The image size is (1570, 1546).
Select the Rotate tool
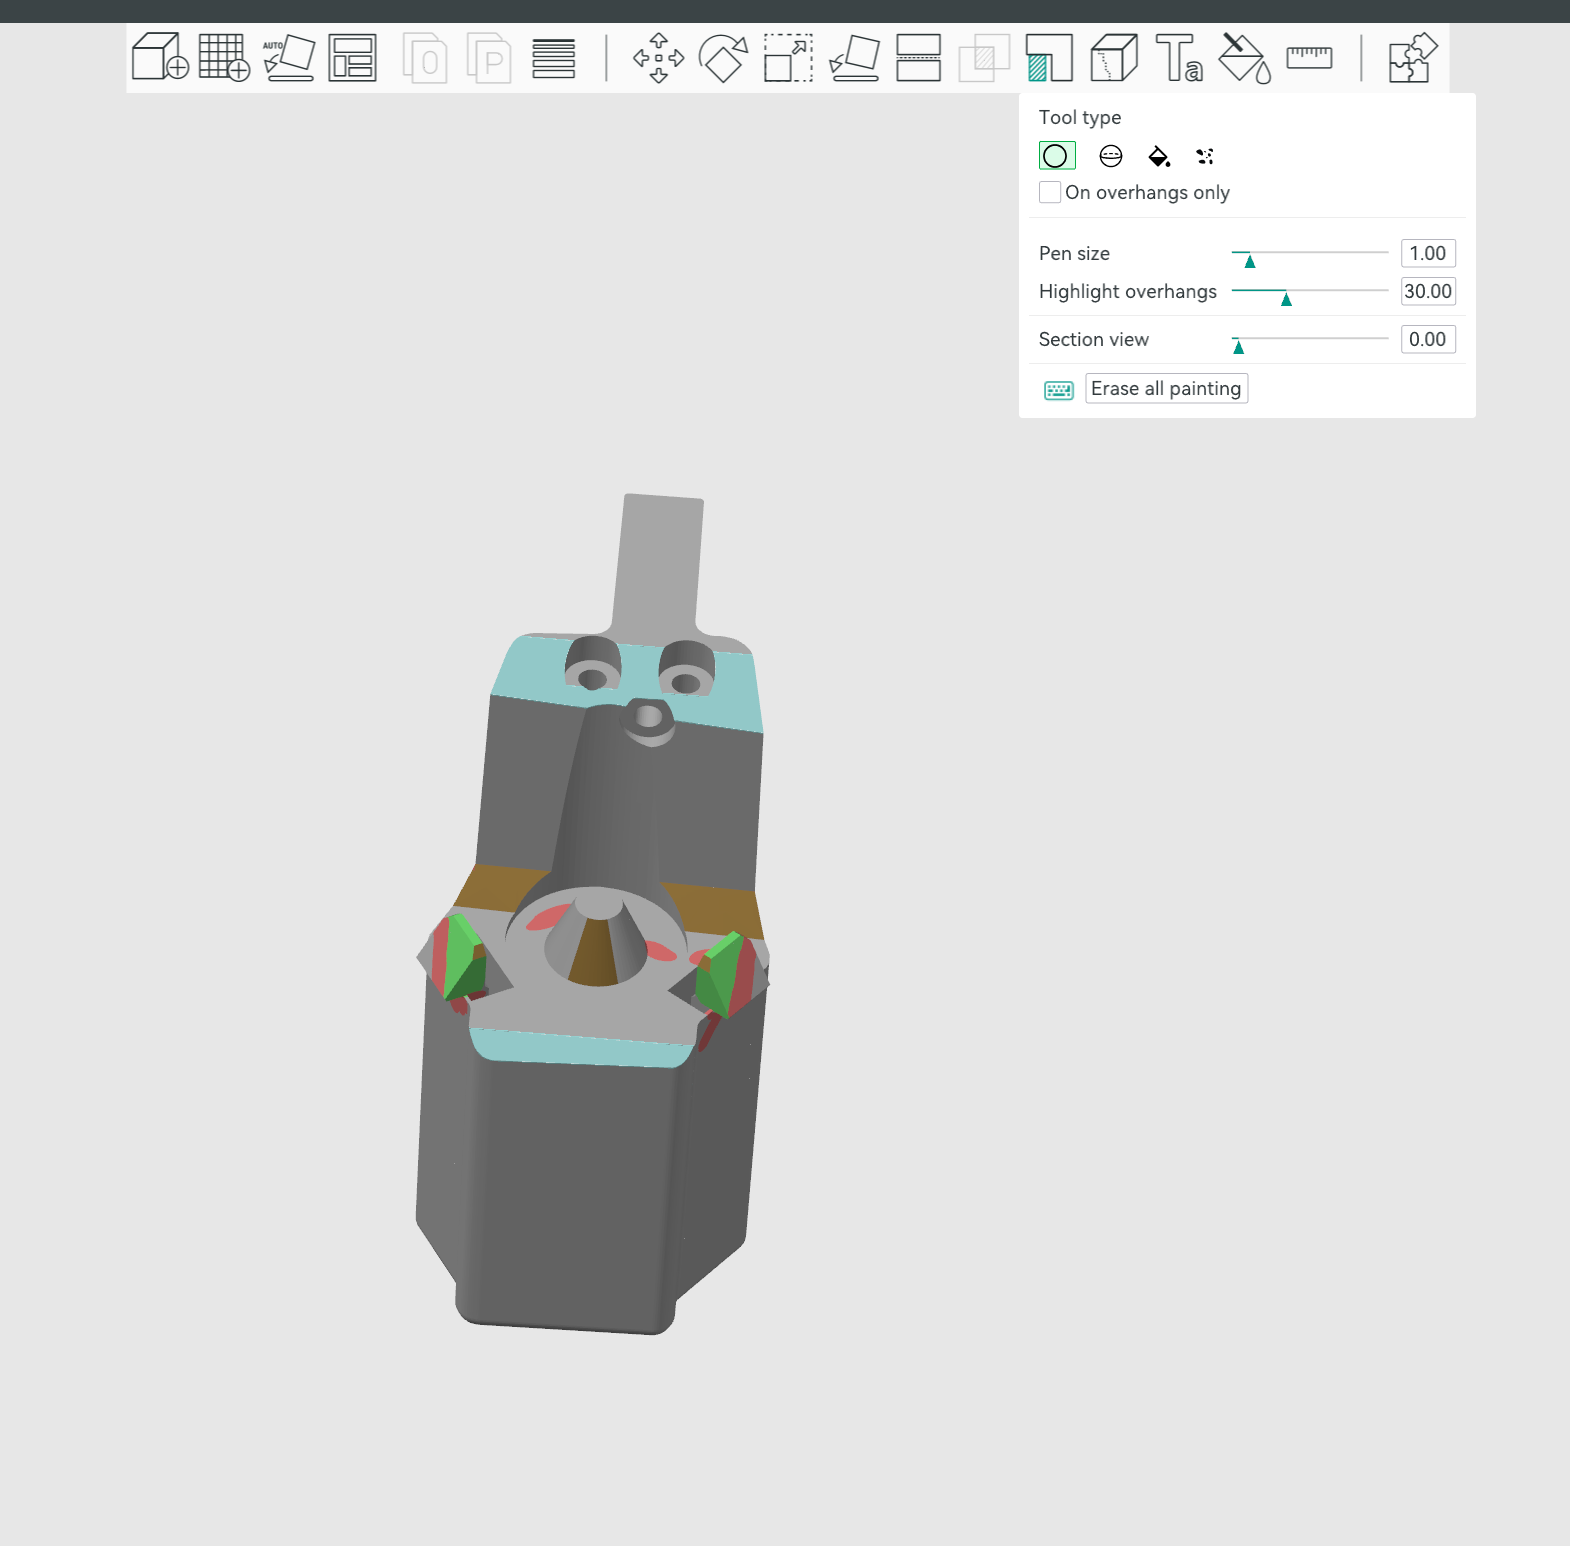(x=723, y=57)
